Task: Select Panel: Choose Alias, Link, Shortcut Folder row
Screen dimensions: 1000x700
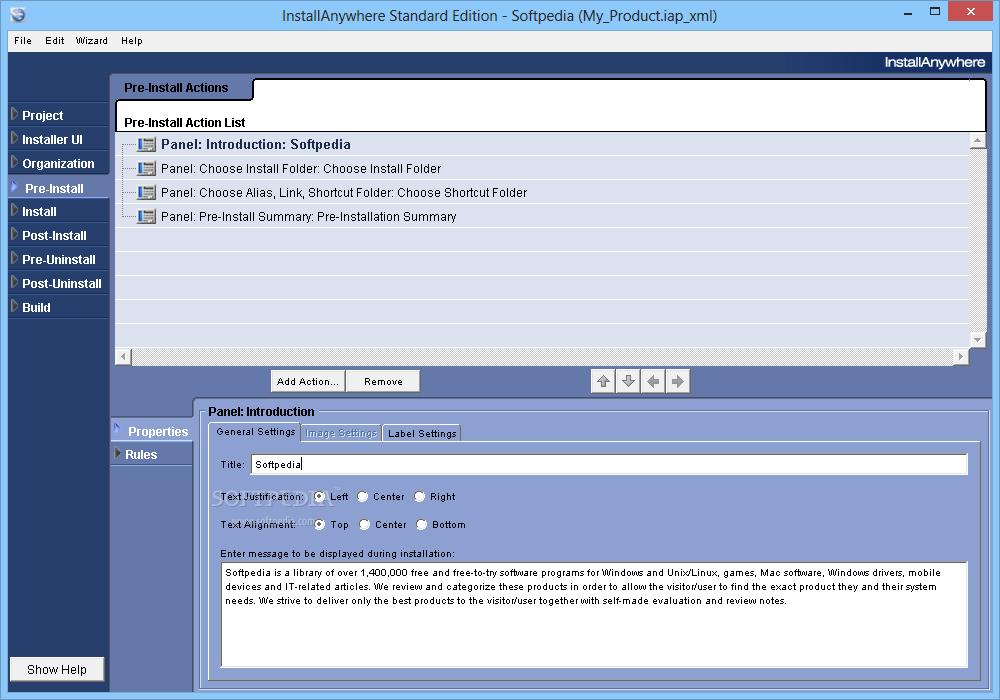Action: click(x=543, y=193)
